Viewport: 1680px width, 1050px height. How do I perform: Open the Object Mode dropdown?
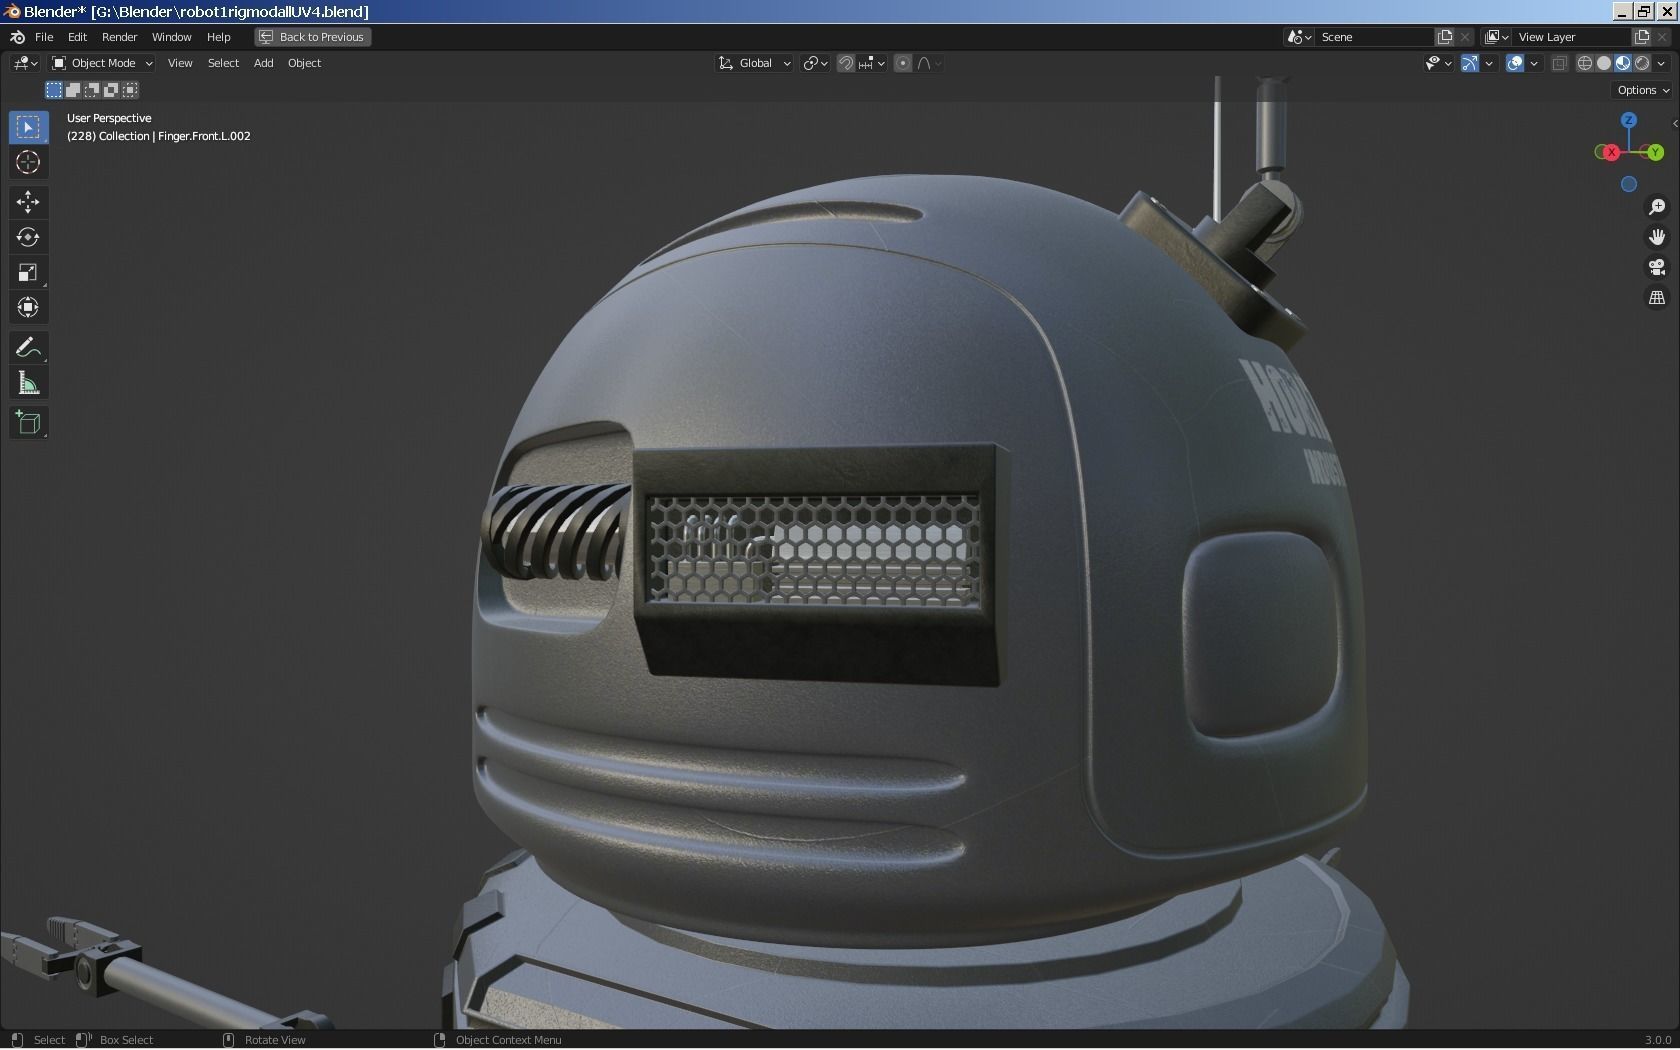pyautogui.click(x=102, y=63)
